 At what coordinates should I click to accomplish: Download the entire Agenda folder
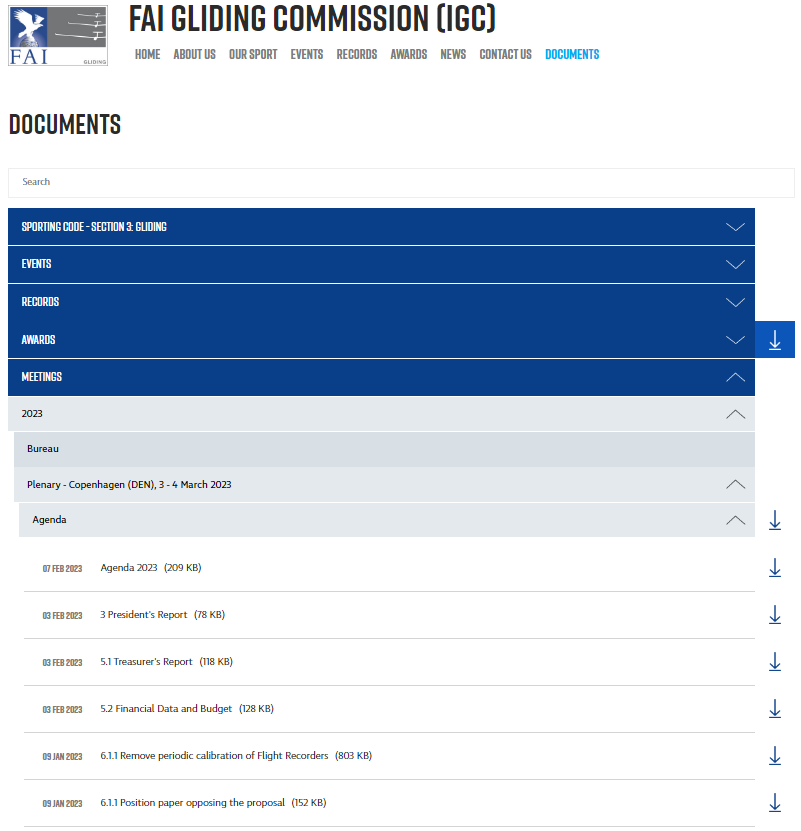tap(774, 520)
